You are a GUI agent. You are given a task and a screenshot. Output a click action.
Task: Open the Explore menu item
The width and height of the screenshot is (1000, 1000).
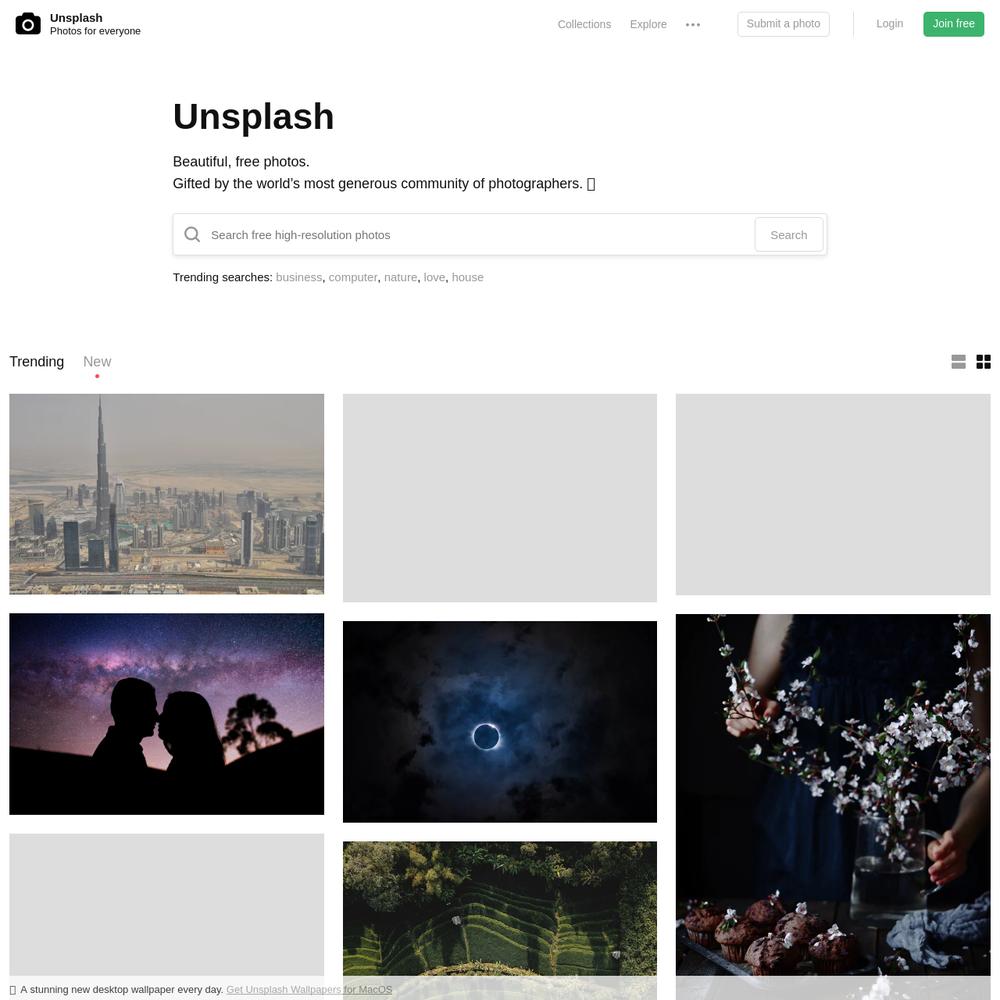(648, 24)
